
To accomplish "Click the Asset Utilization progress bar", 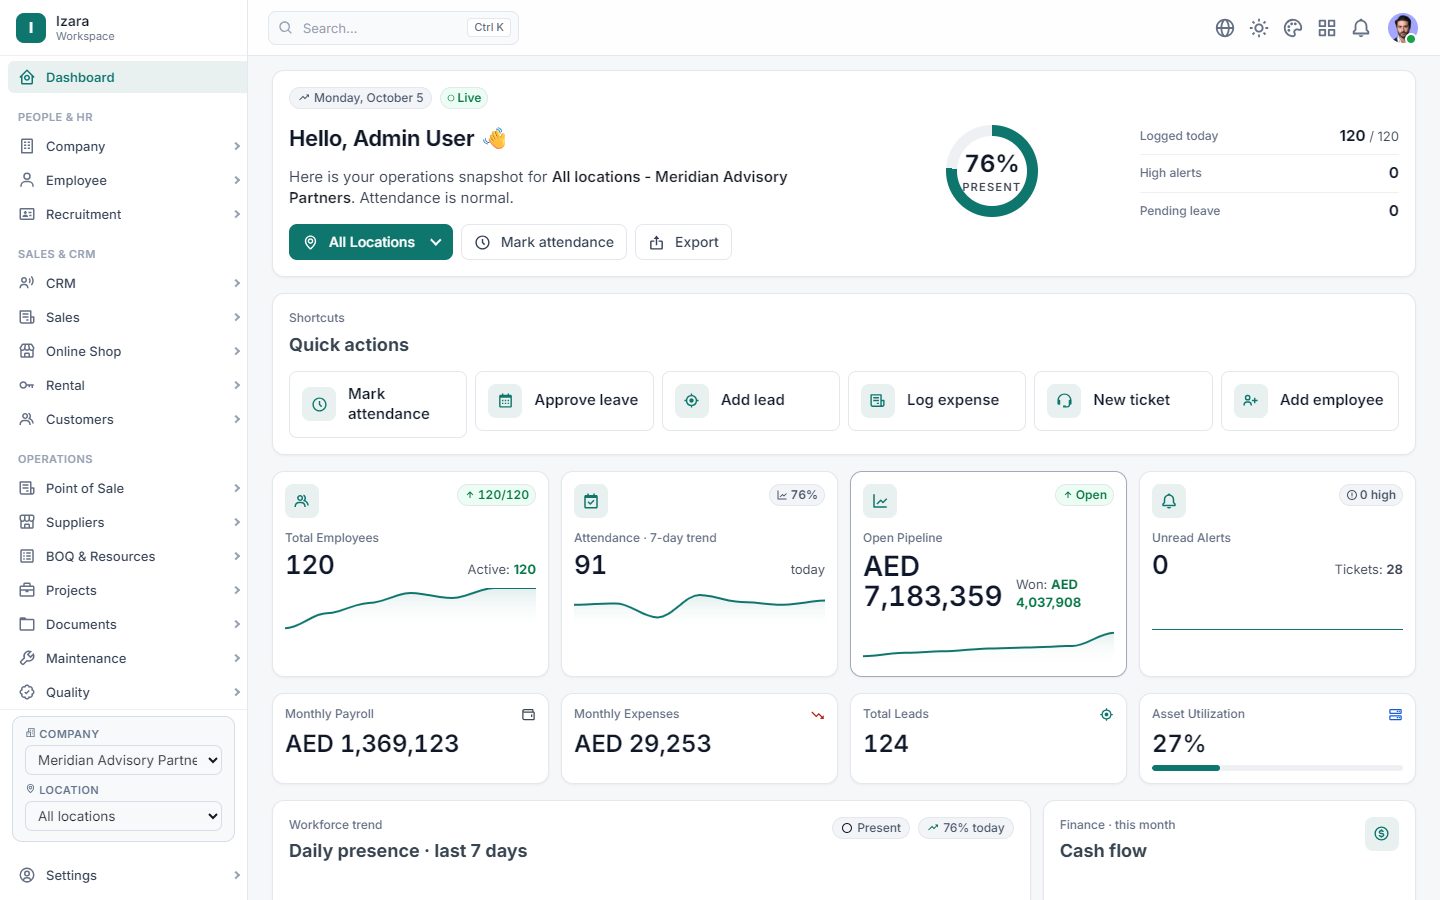I will pos(1277,768).
